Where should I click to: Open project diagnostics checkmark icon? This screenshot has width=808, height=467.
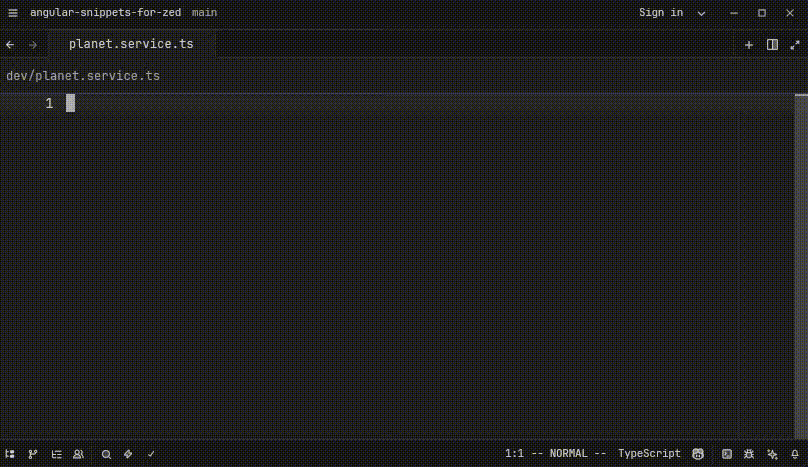click(x=151, y=454)
